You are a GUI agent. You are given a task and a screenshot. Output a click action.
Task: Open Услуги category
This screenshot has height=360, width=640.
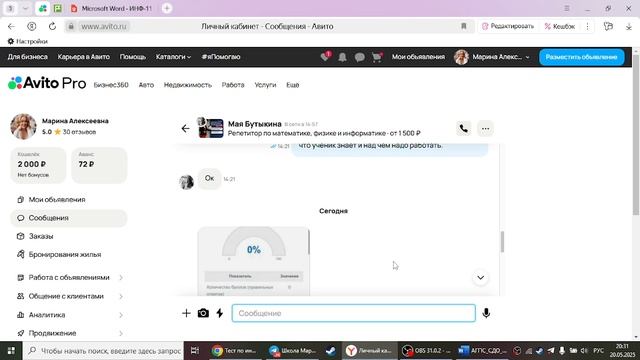click(x=265, y=85)
